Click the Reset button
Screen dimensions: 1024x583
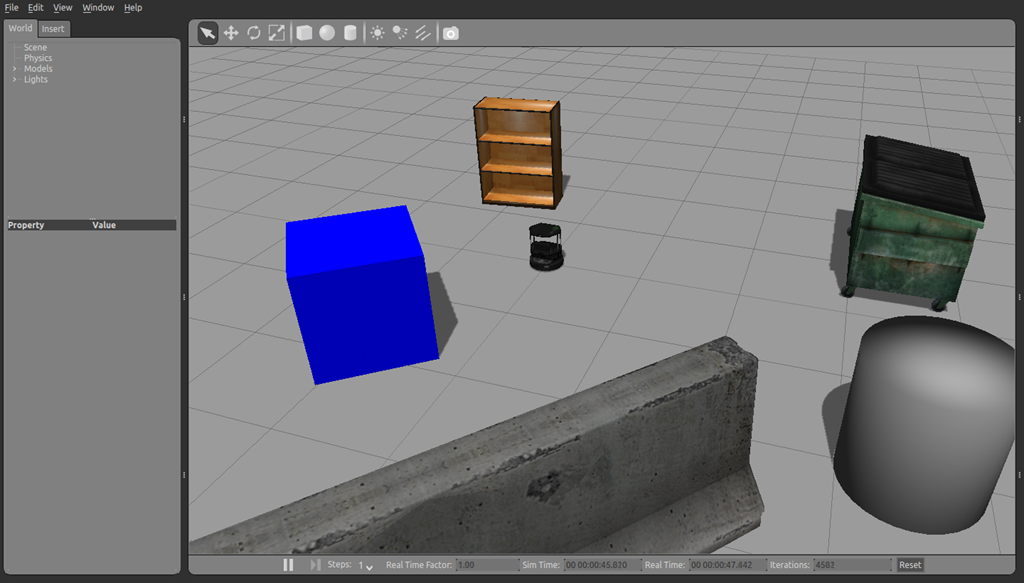pos(910,565)
